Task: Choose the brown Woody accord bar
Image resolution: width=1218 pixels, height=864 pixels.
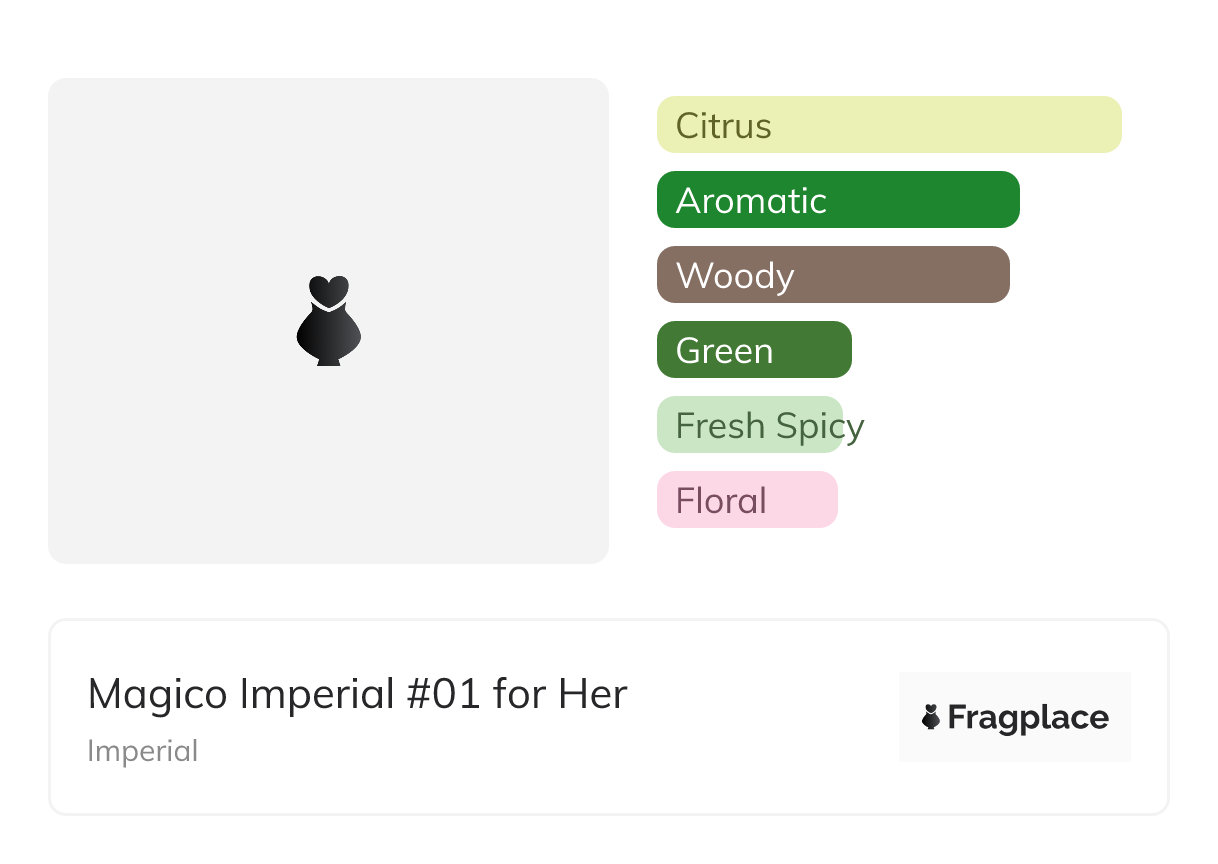Action: click(x=833, y=275)
